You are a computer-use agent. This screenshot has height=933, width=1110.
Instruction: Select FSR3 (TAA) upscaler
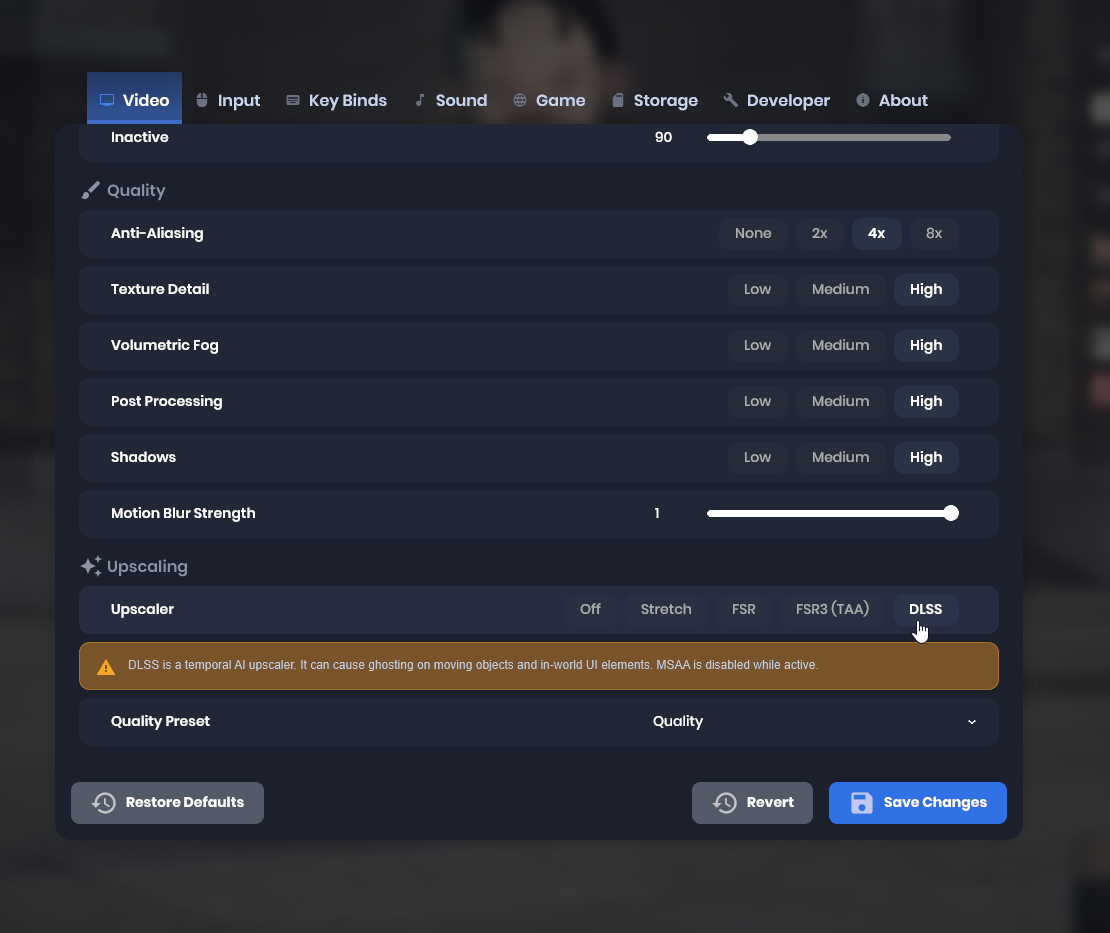[832, 609]
